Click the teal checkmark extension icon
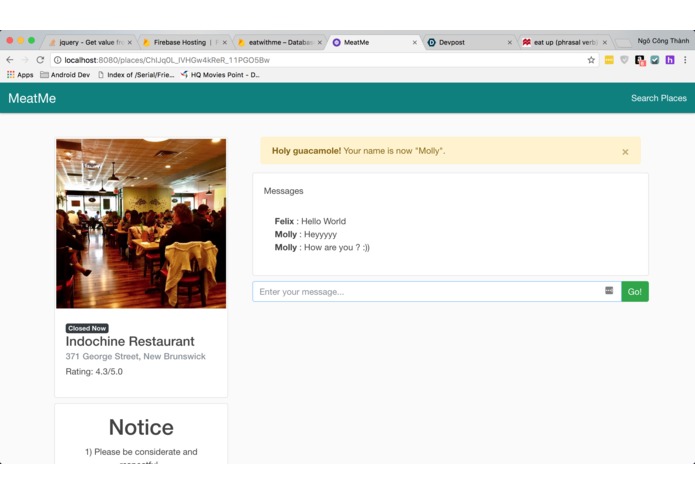This screenshot has height=494, width=695. coord(655,60)
